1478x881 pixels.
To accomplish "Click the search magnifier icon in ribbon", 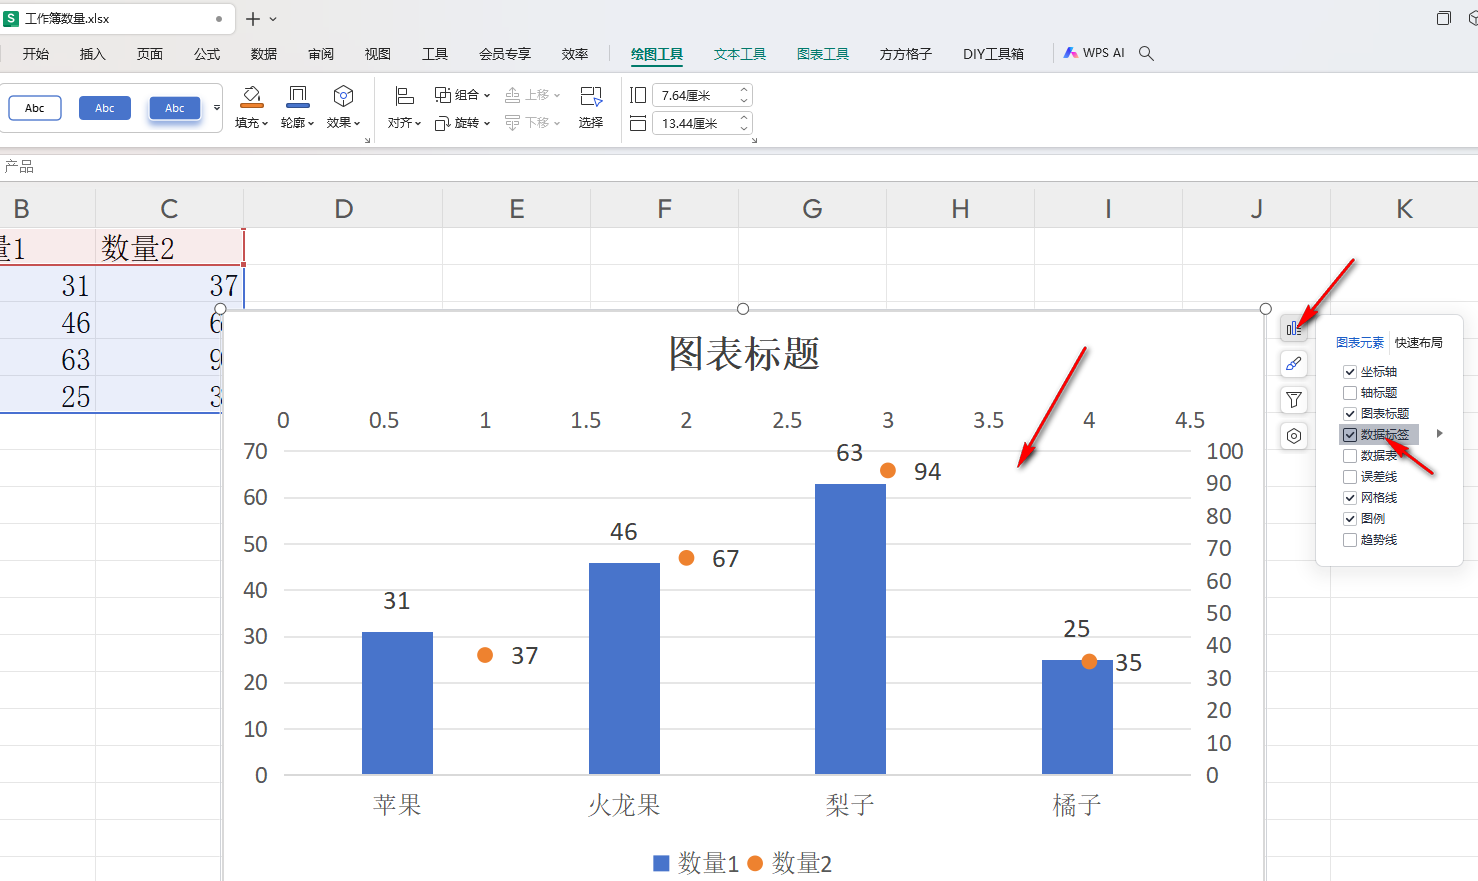I will [x=1147, y=54].
